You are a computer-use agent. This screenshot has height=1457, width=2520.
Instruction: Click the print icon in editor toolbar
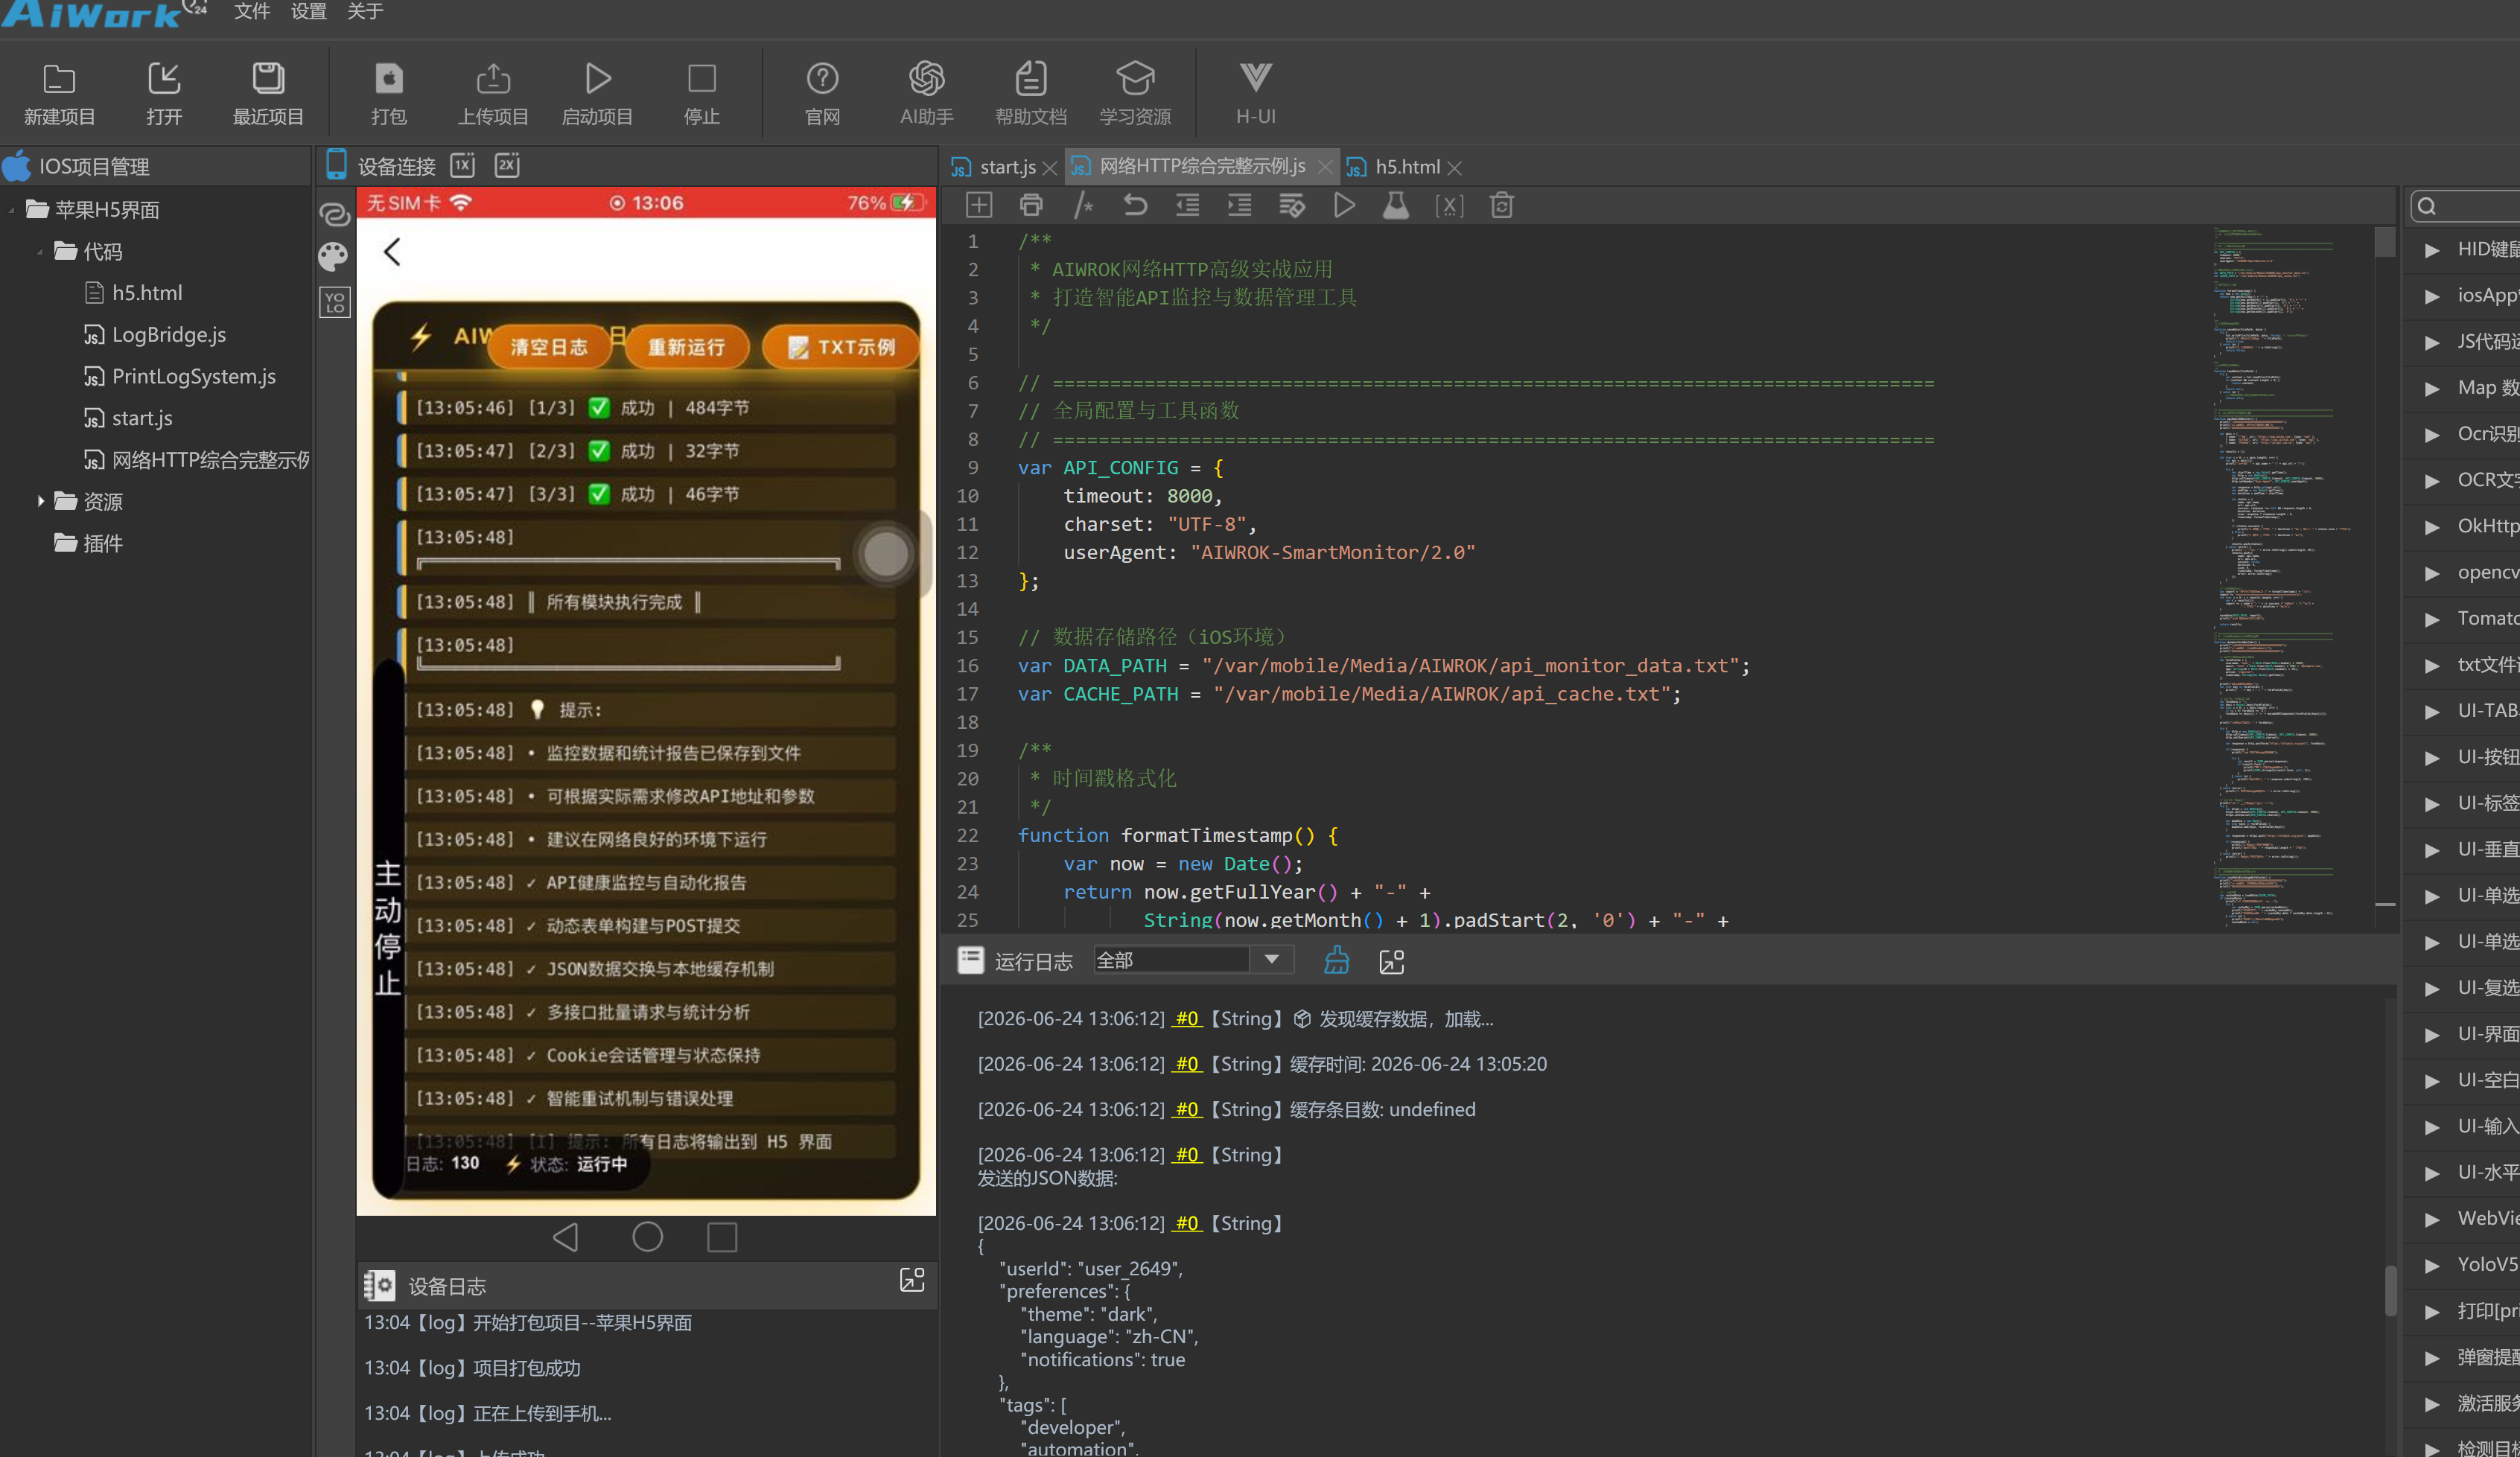coord(1031,206)
